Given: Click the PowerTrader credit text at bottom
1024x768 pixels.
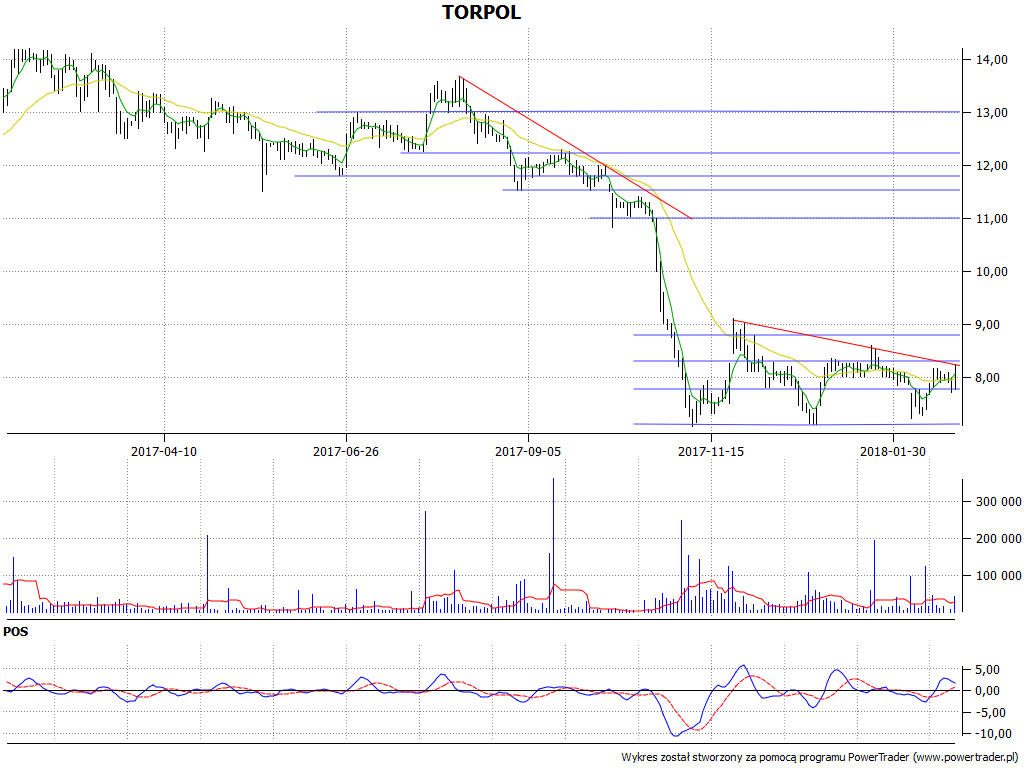Looking at the screenshot, I should point(821,758).
